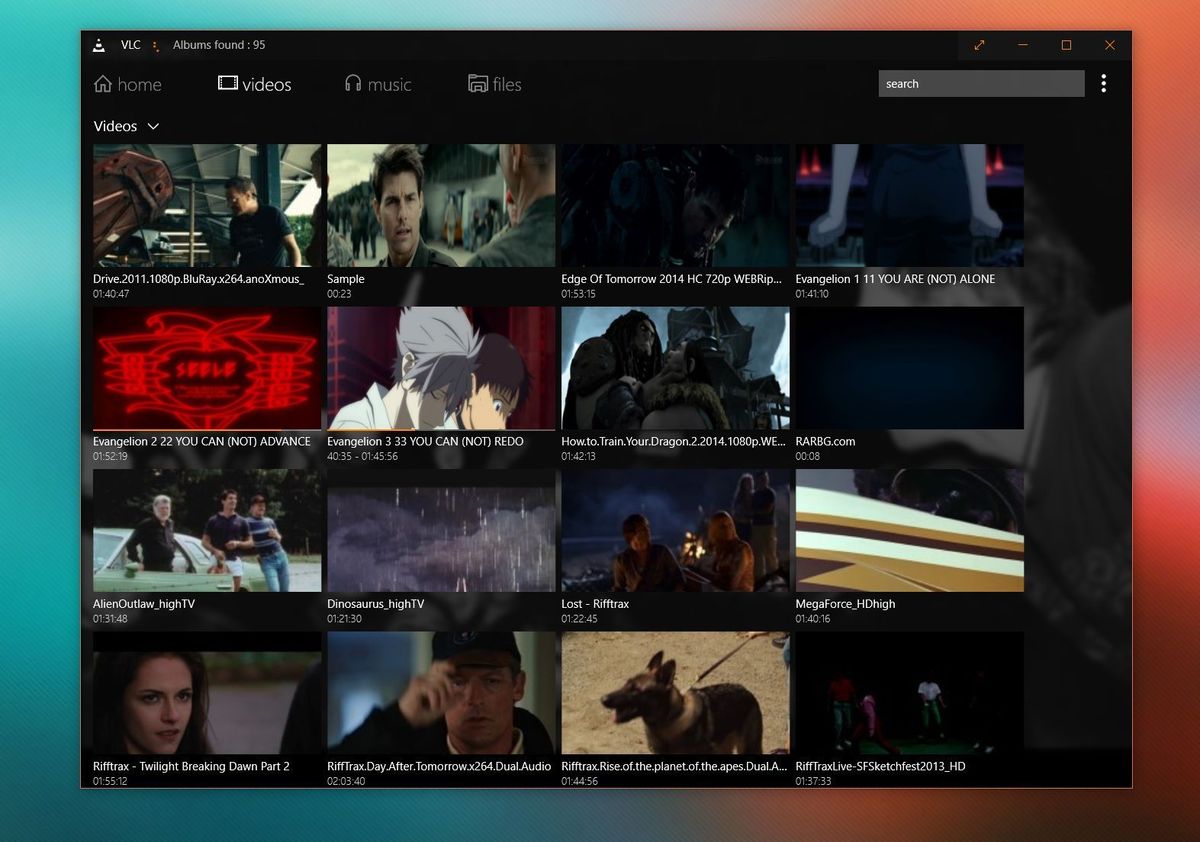This screenshot has width=1200, height=842.
Task: Select the home icon
Action: click(x=103, y=84)
